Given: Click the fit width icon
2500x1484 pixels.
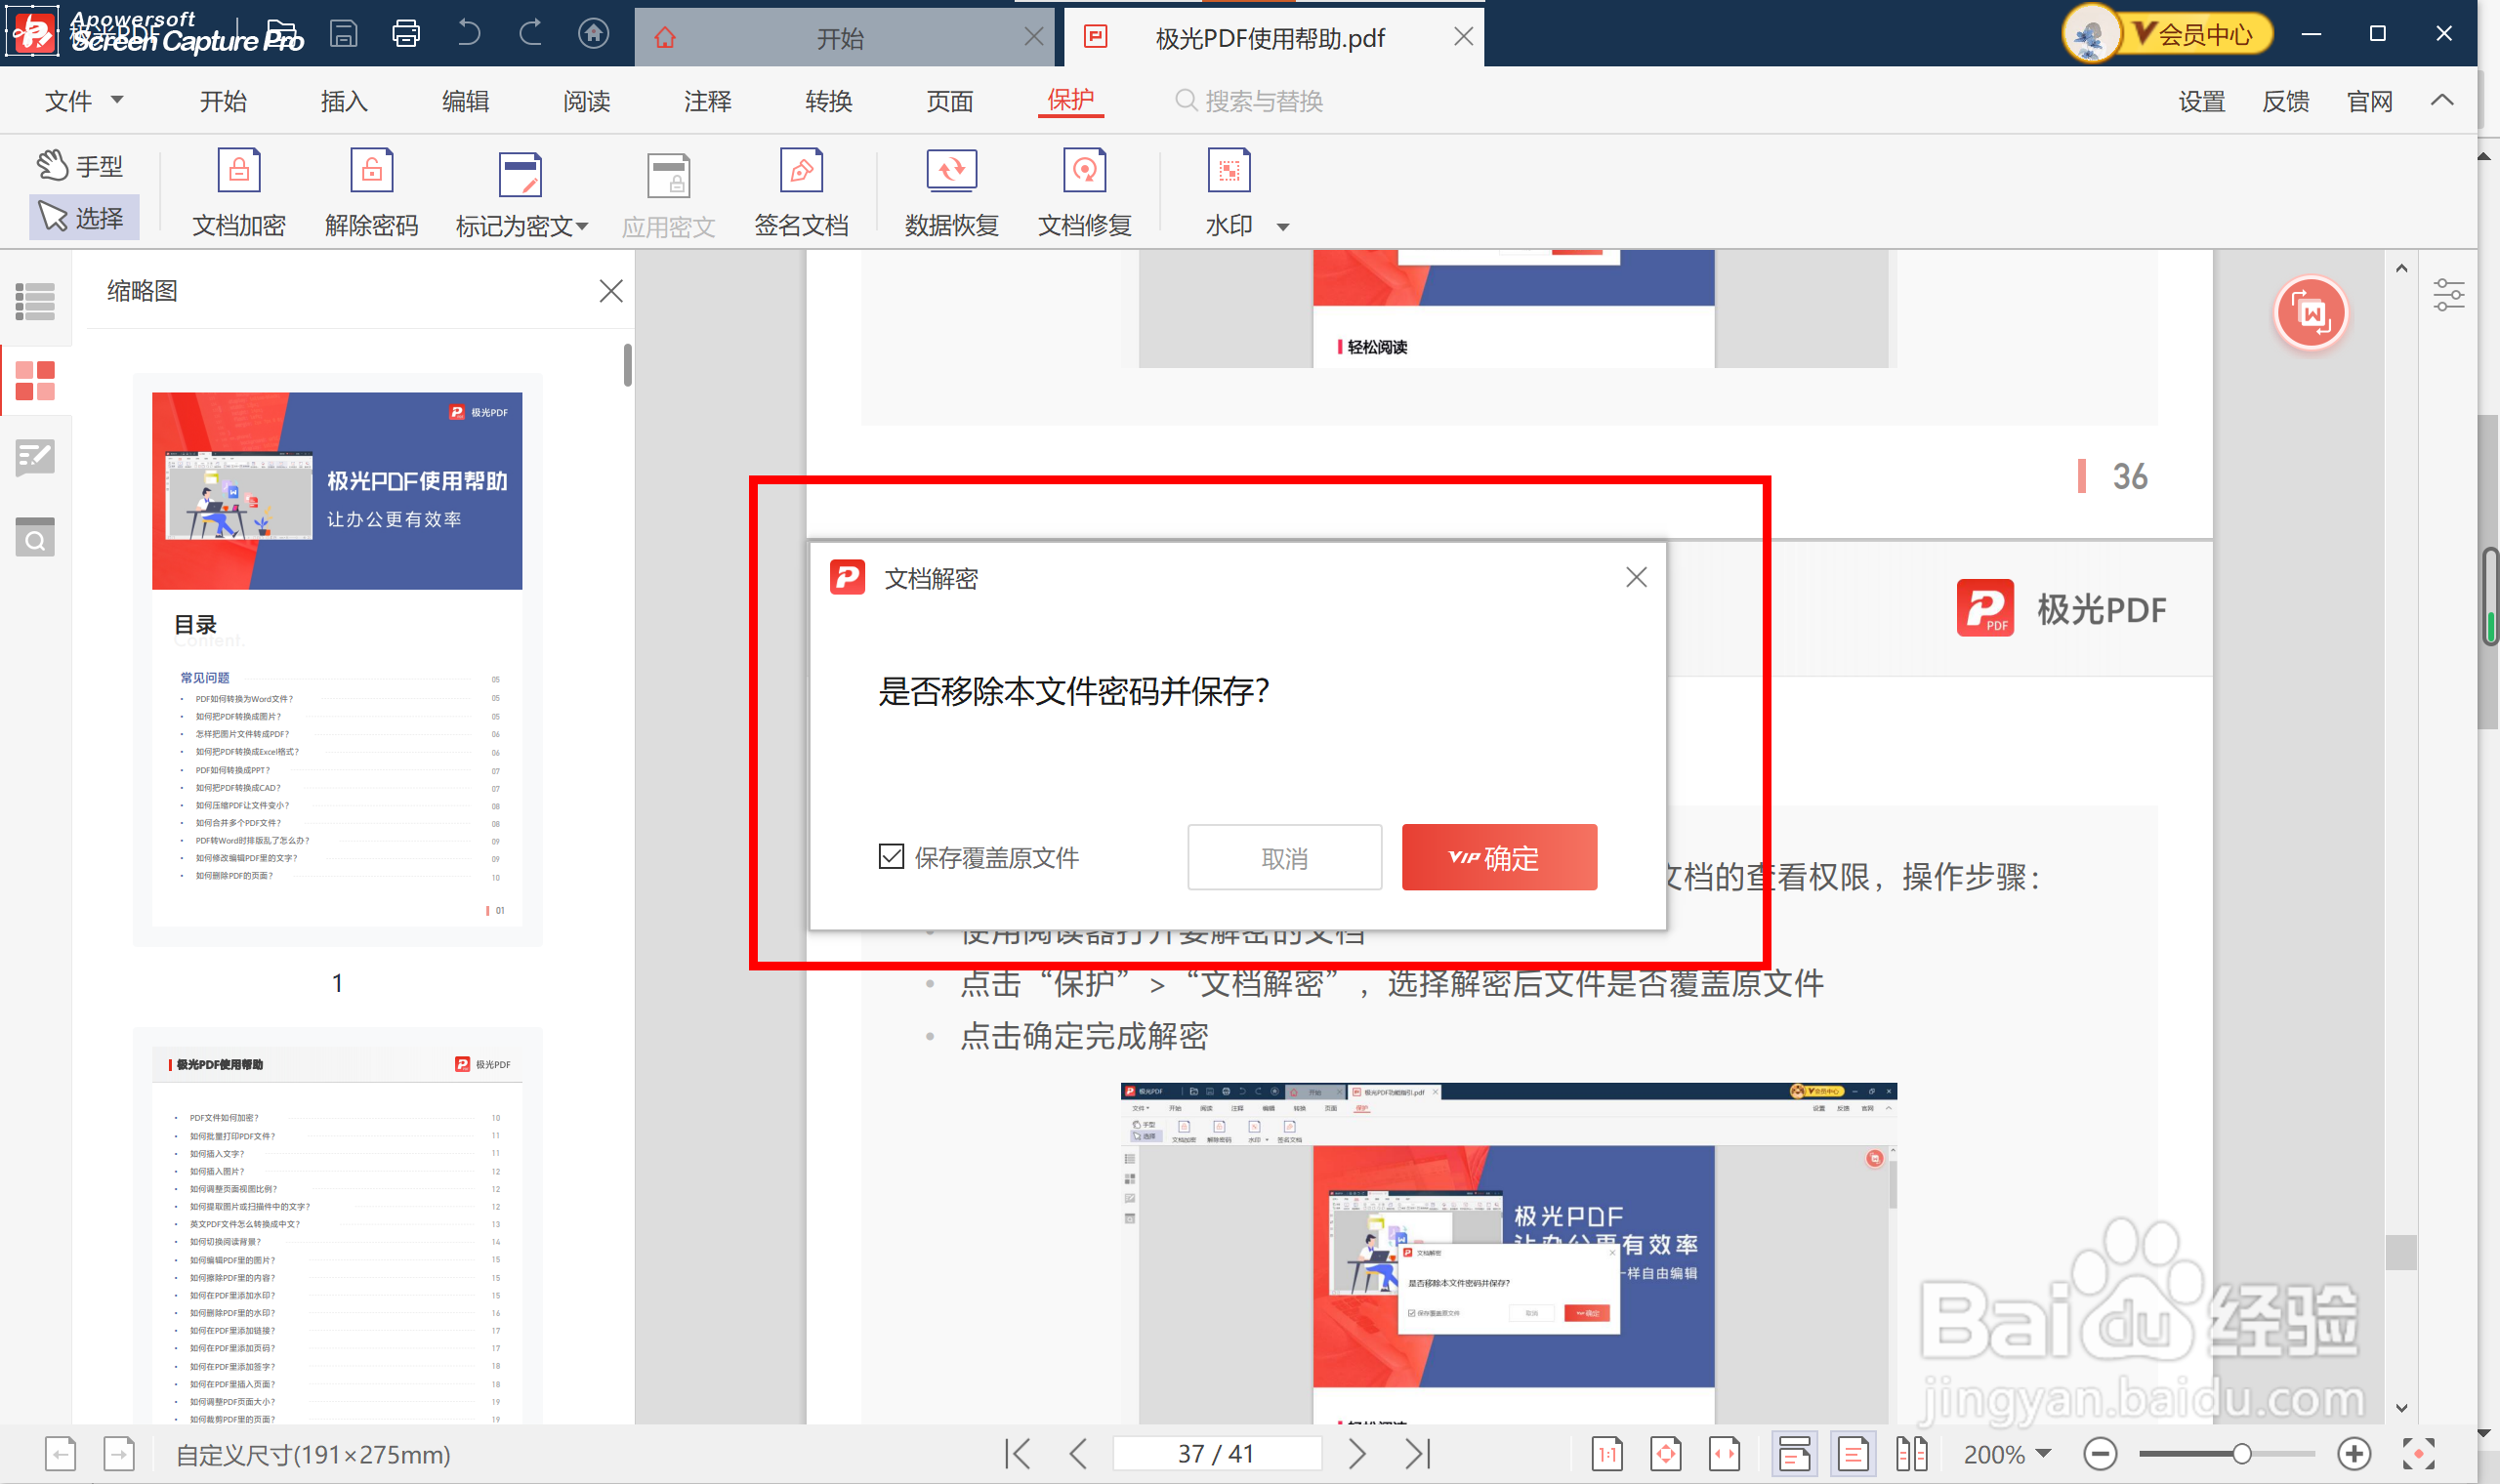Looking at the screenshot, I should pos(1724,1454).
